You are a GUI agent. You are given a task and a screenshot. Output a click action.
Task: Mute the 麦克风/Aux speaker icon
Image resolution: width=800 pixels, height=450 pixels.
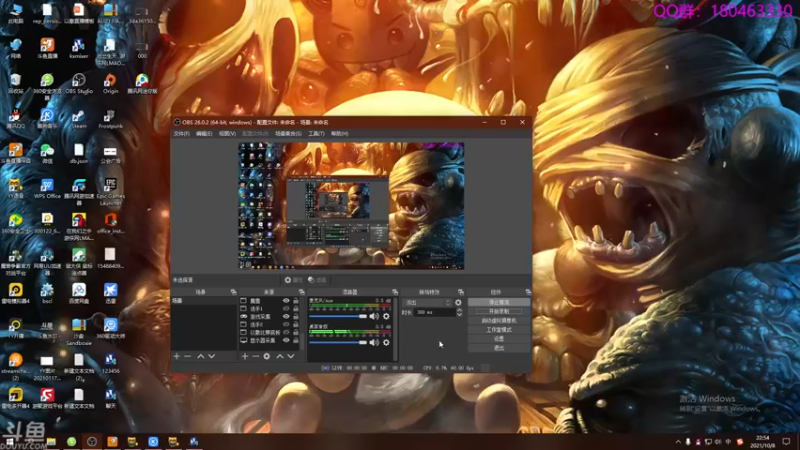pyautogui.click(x=374, y=316)
